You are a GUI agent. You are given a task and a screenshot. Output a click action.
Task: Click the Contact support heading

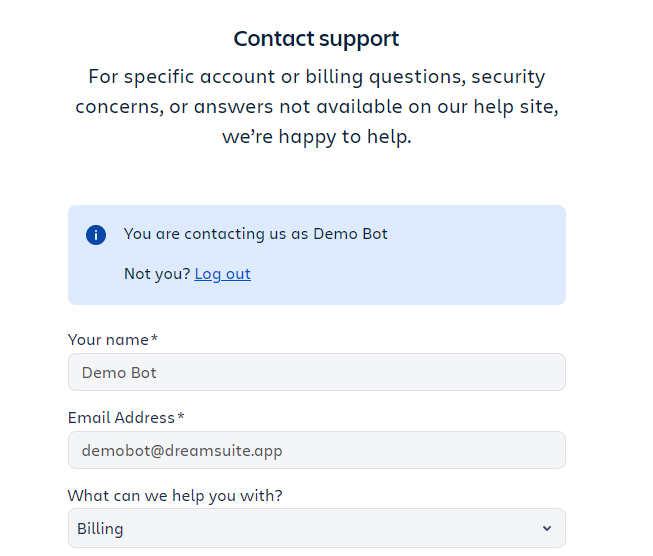click(316, 39)
